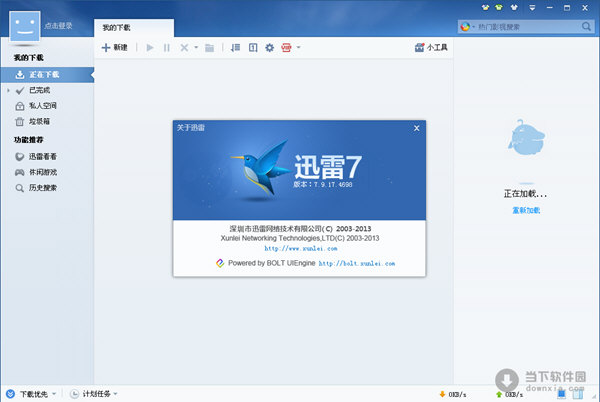Click the download speed 0KB/s indicator
The image size is (600, 402).
coord(452,394)
